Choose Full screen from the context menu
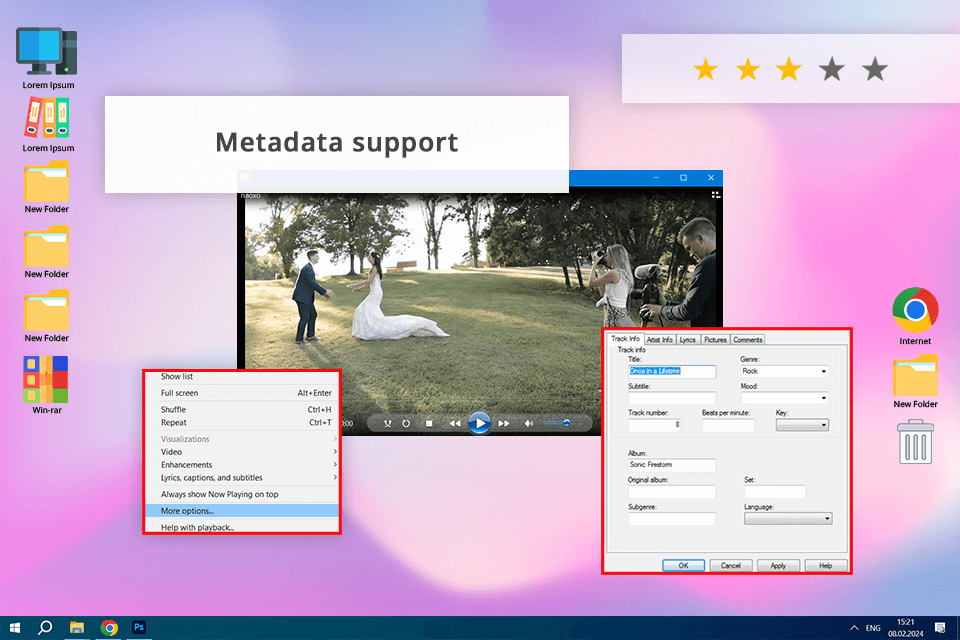Image resolution: width=960 pixels, height=640 pixels. [x=242, y=393]
